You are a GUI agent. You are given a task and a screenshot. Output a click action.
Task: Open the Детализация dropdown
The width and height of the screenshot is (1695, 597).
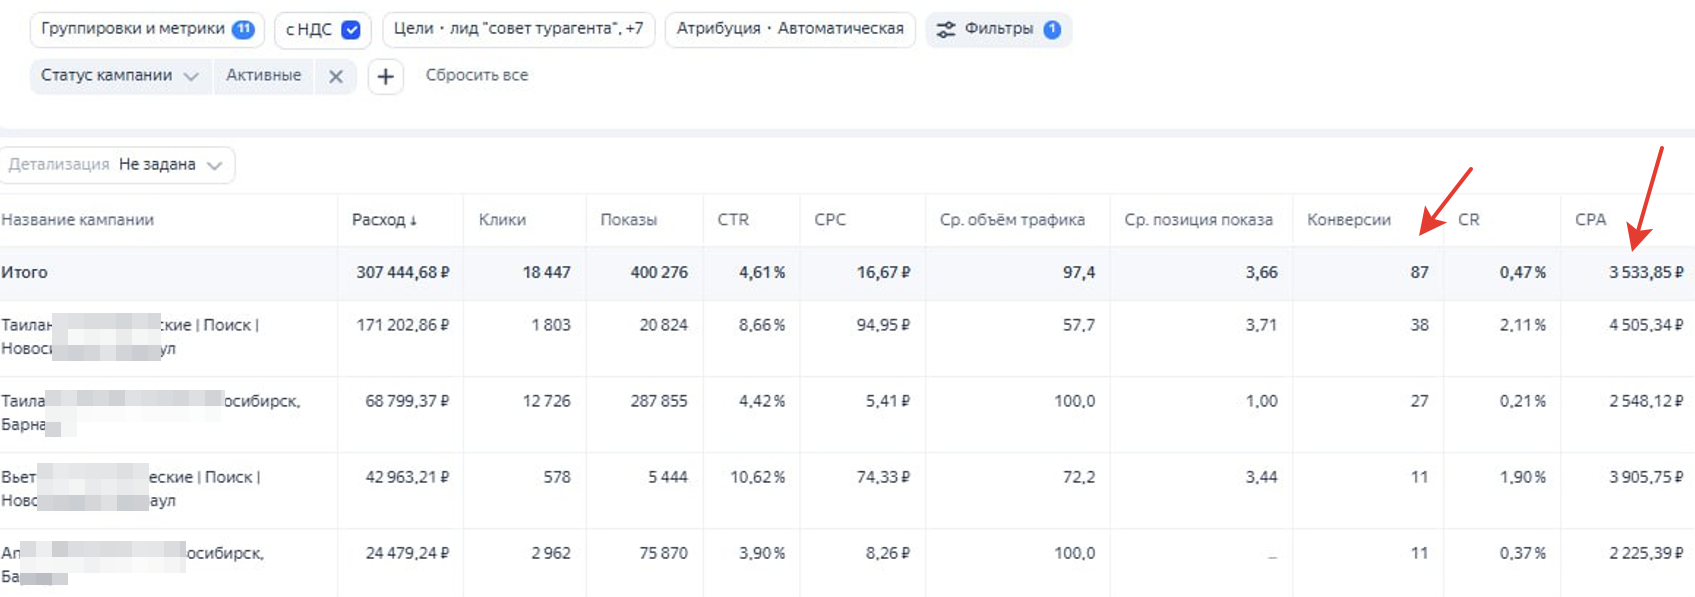pyautogui.click(x=117, y=165)
